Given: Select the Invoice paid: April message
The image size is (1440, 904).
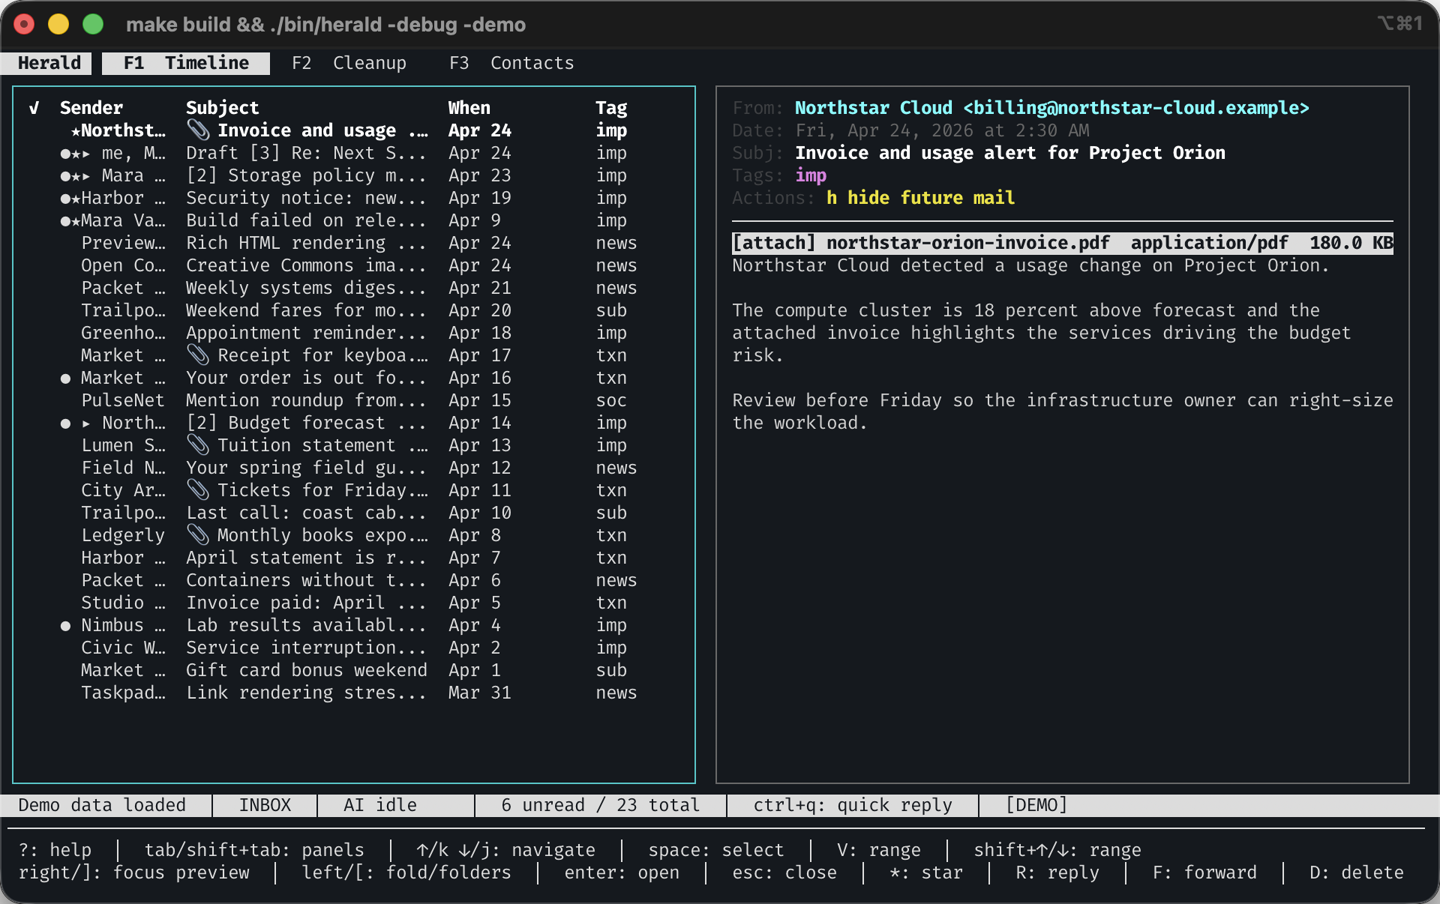Looking at the screenshot, I should coord(354,603).
